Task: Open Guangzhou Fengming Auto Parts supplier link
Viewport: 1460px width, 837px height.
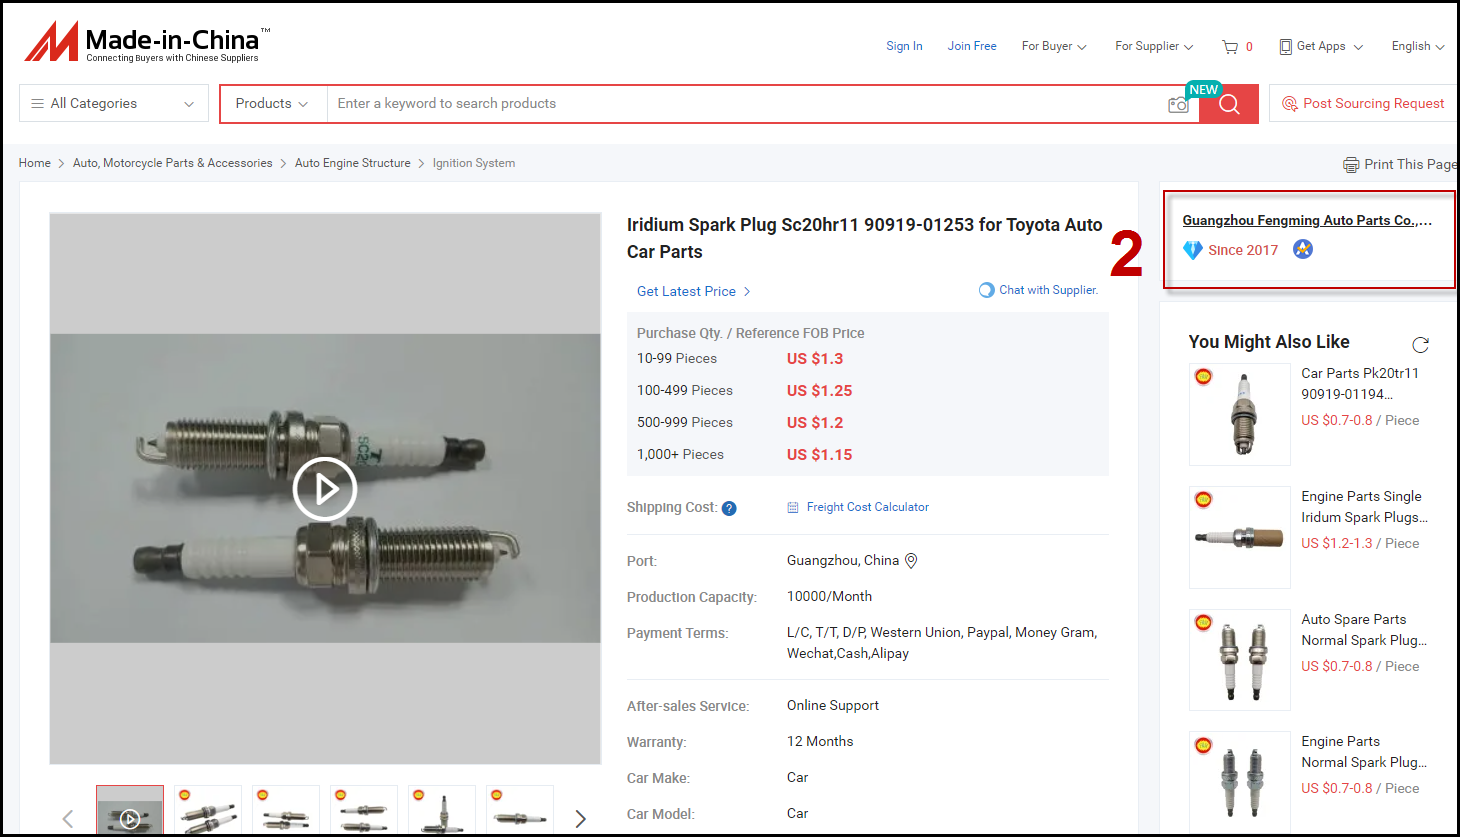Action: 1307,221
